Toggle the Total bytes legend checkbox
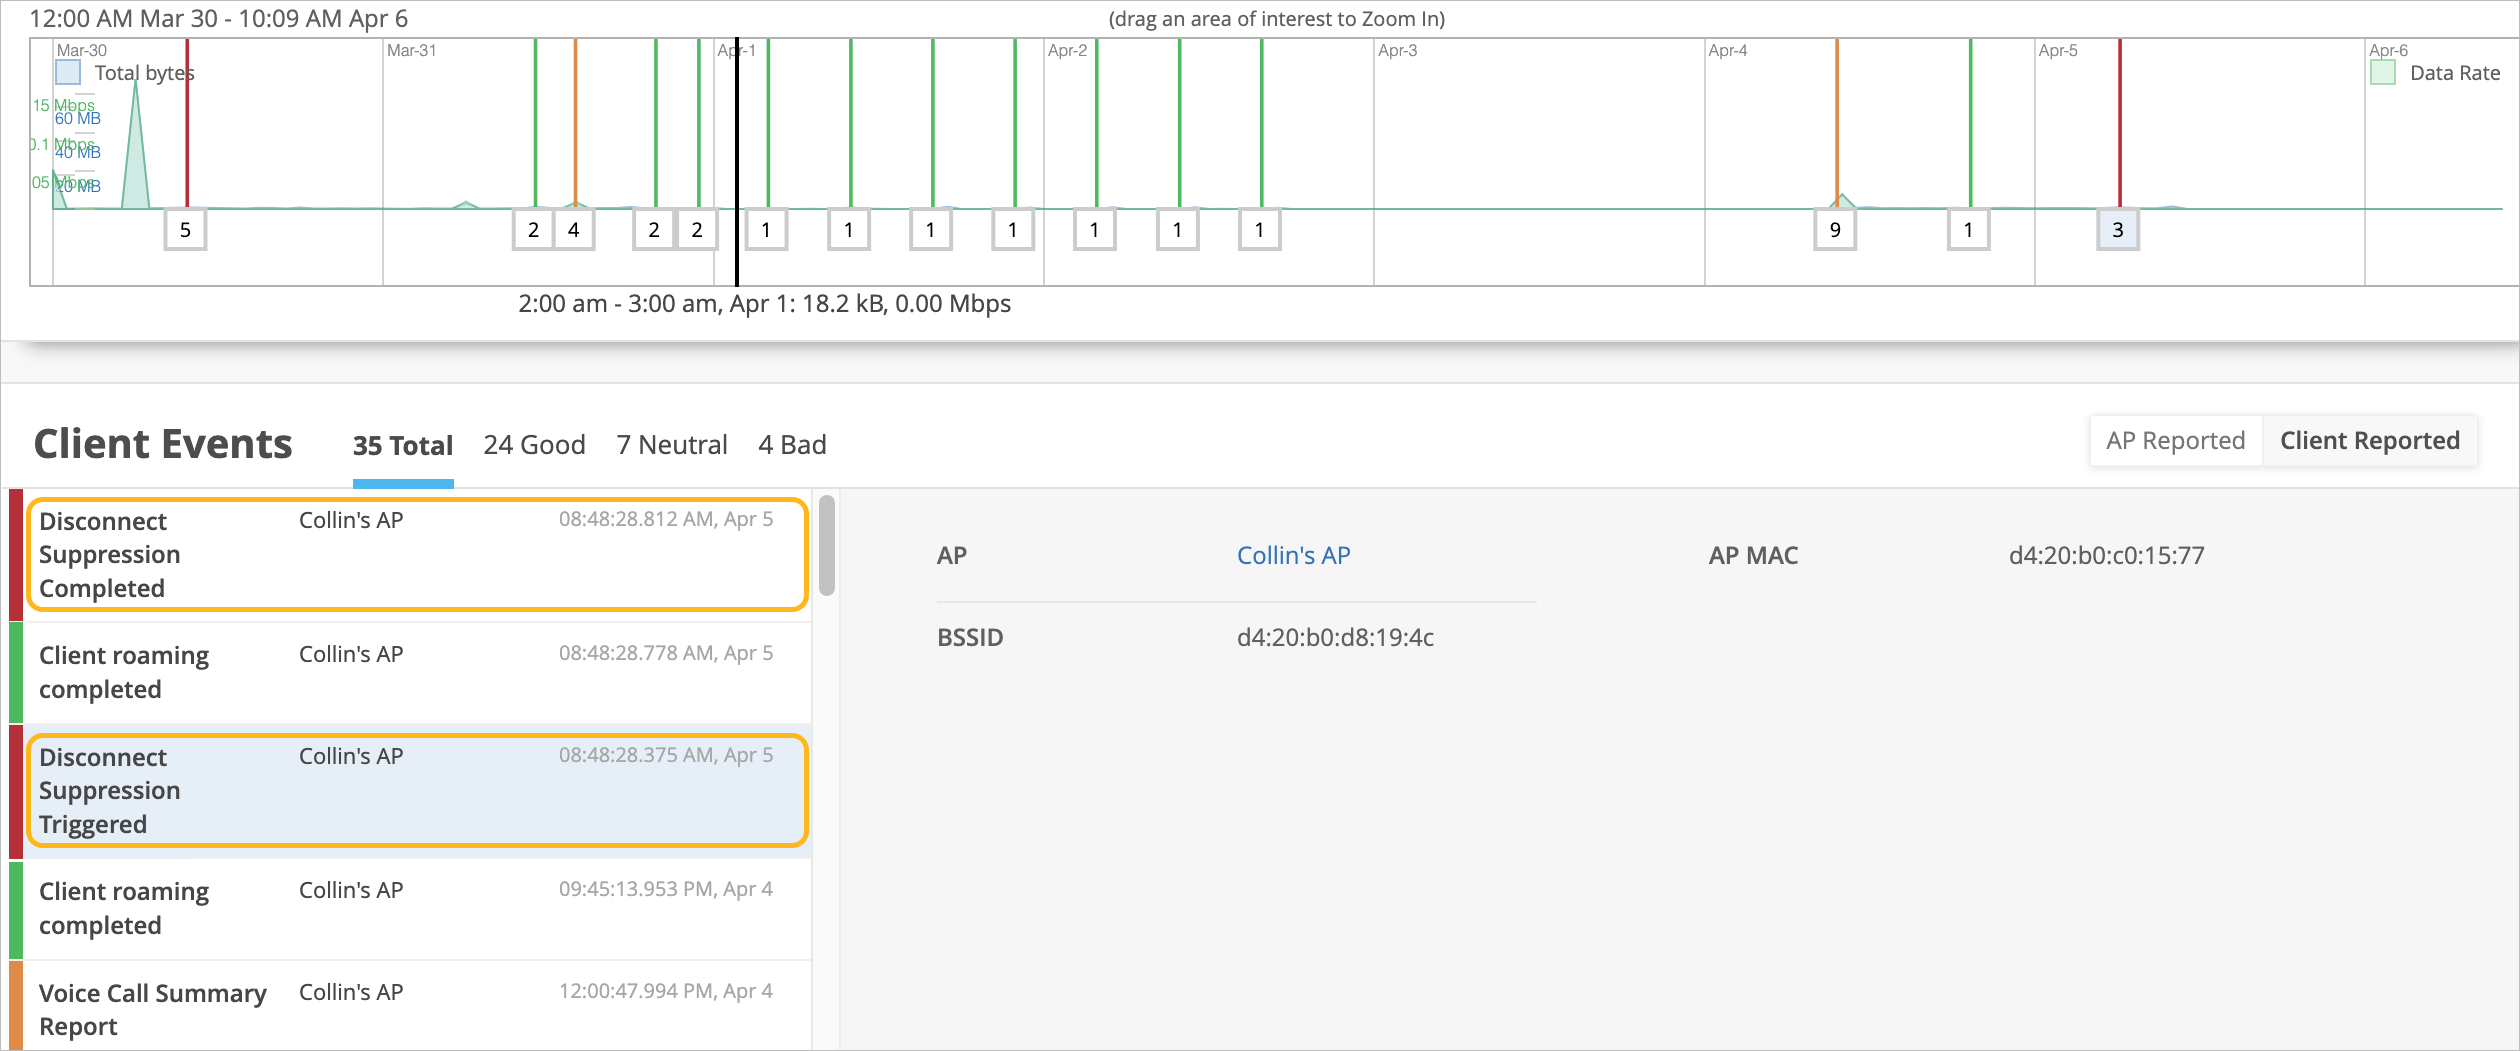Screen dimensions: 2520x1051 (x=68, y=72)
